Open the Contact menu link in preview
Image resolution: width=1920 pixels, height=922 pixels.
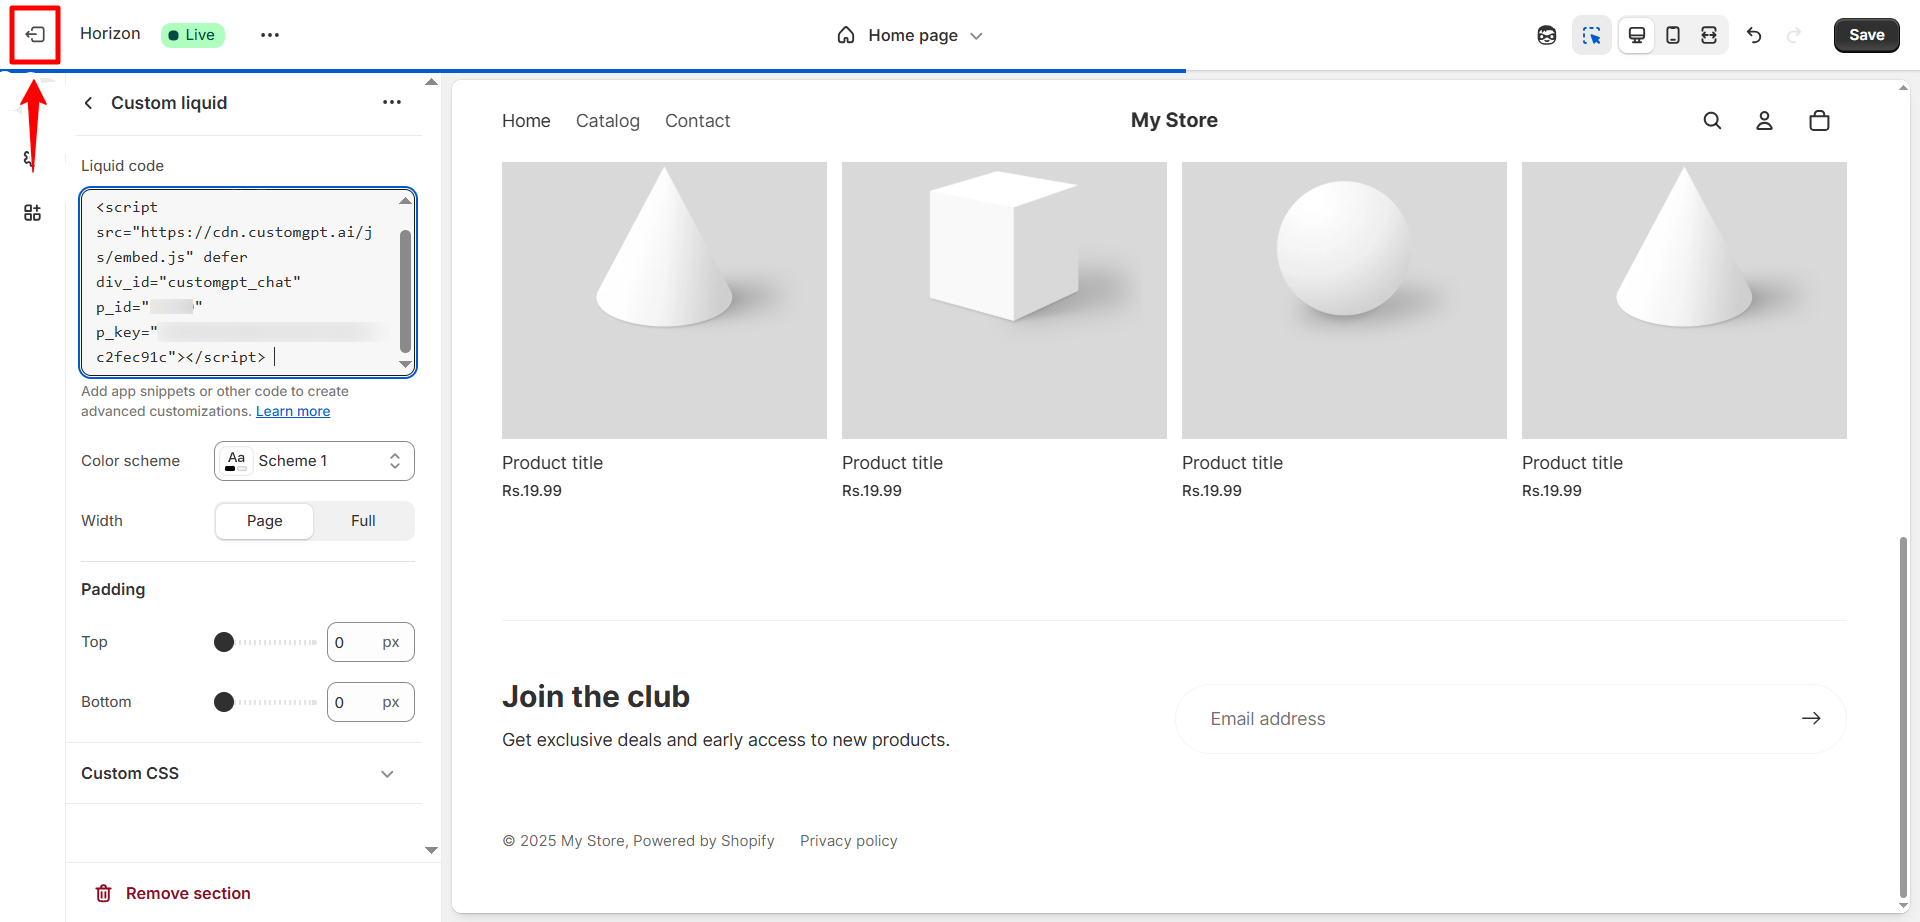[698, 121]
